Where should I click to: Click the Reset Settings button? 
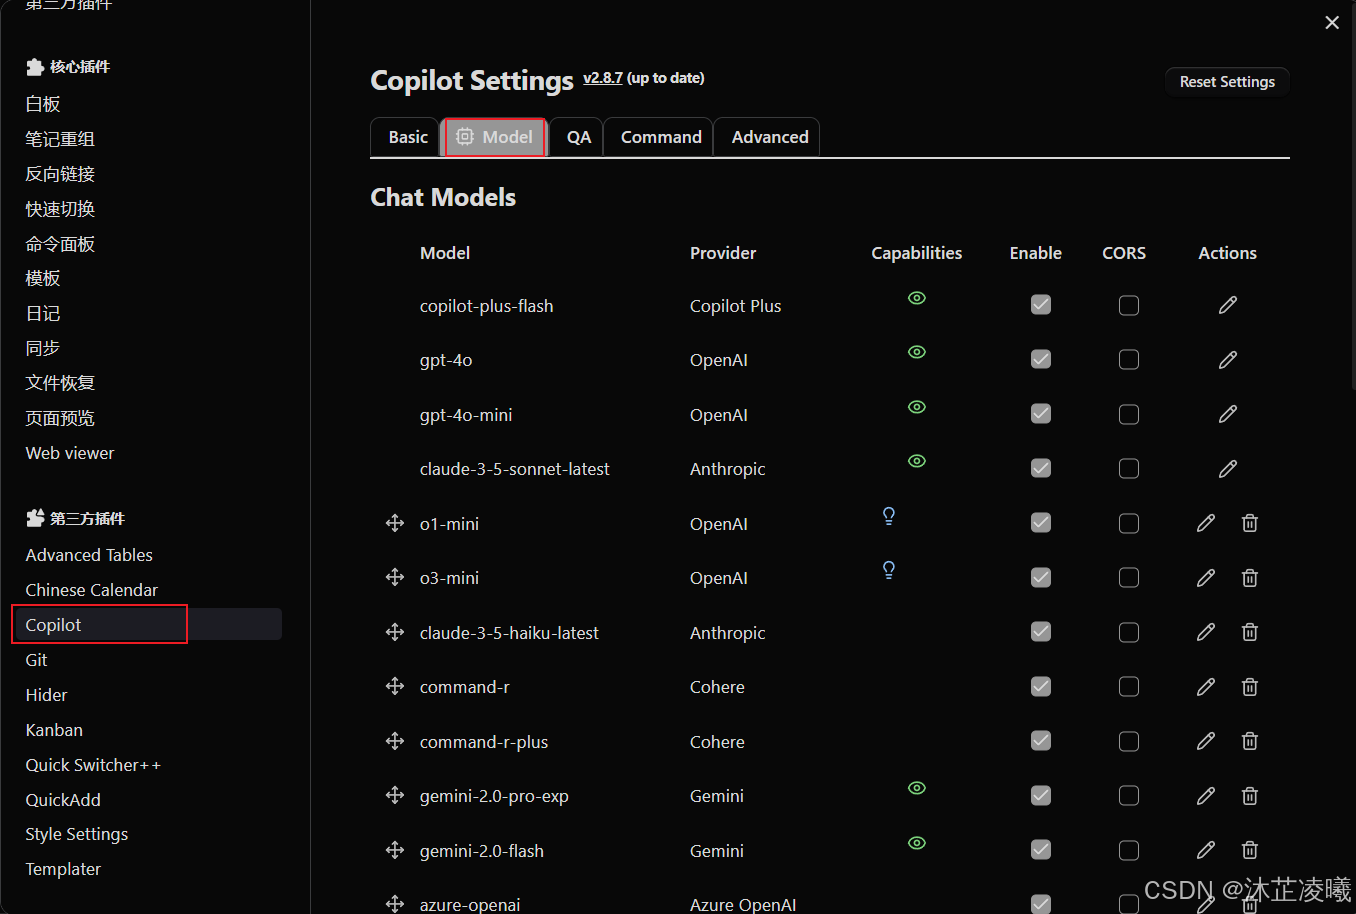(x=1227, y=82)
